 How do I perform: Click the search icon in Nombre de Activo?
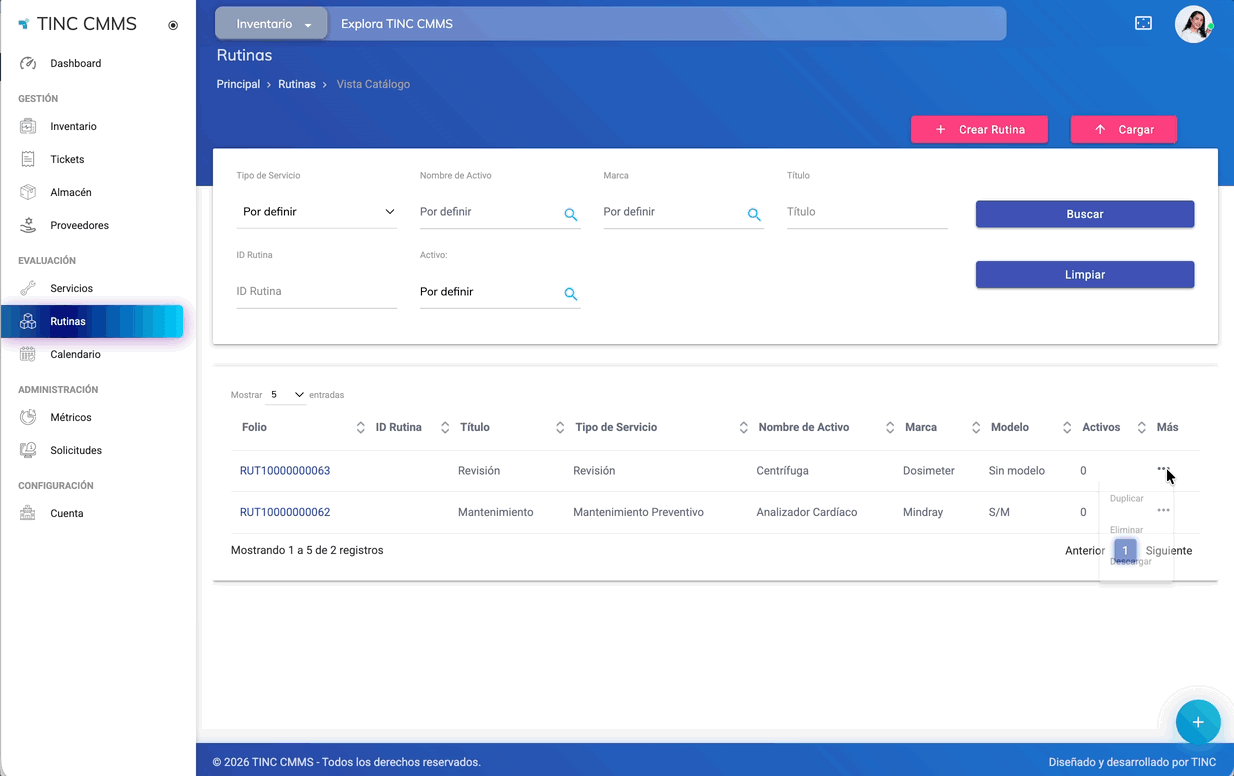pyautogui.click(x=571, y=214)
